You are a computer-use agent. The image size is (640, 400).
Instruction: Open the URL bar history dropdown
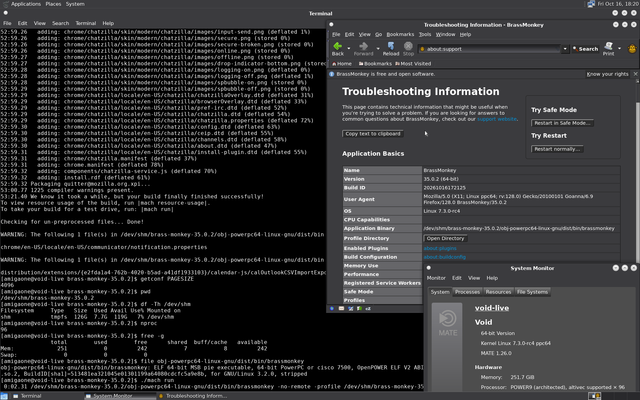point(565,49)
